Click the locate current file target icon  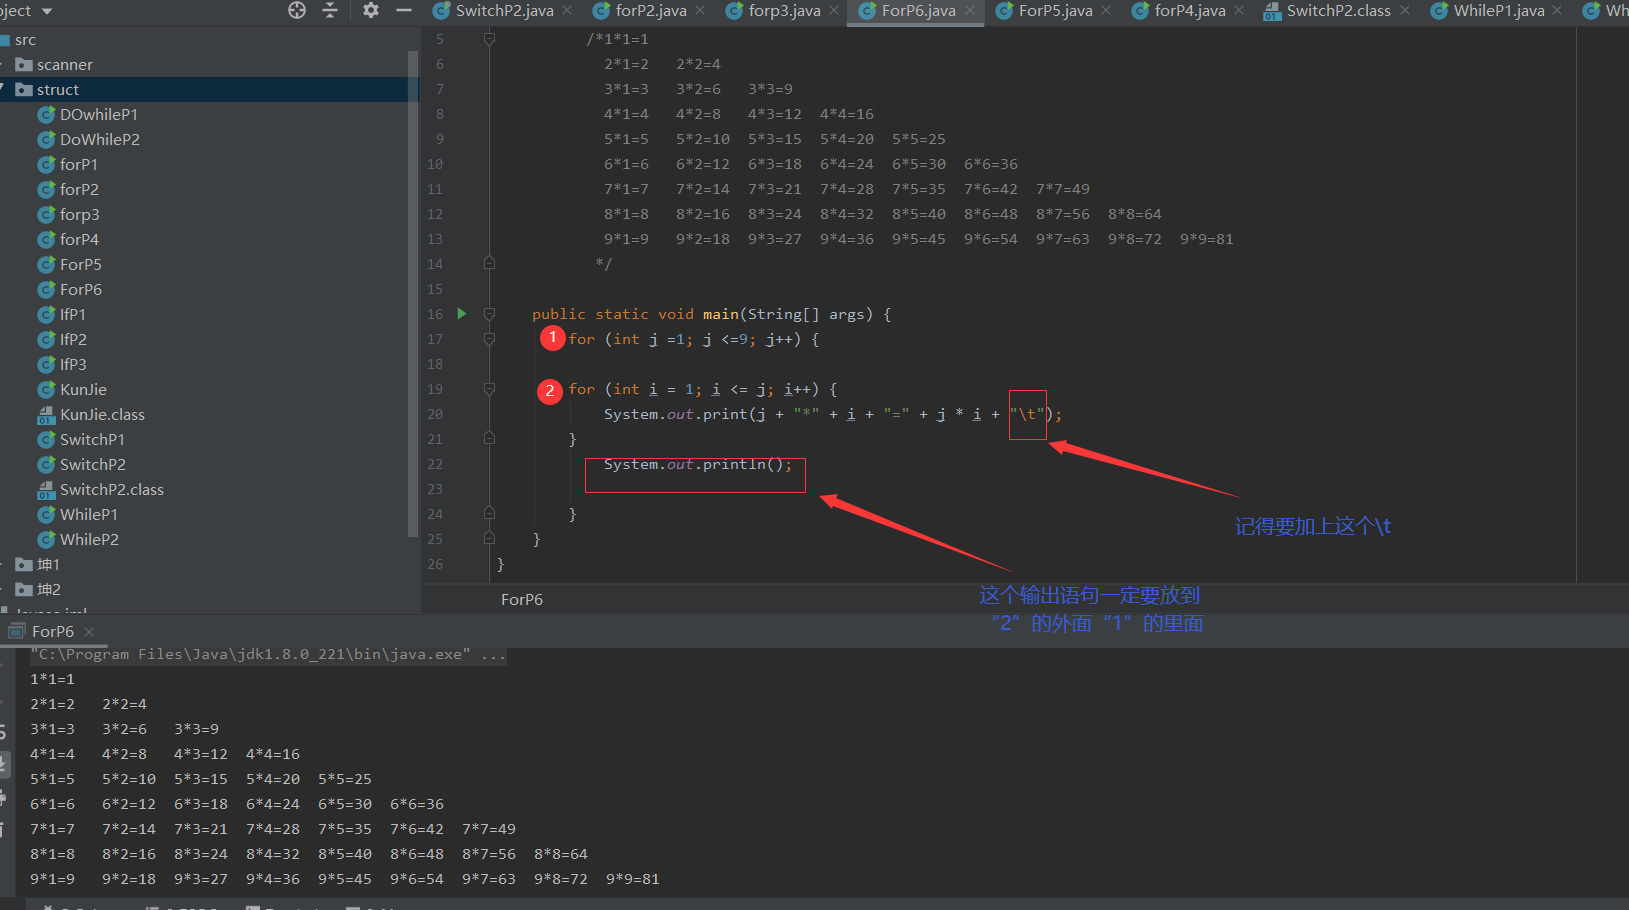(297, 10)
